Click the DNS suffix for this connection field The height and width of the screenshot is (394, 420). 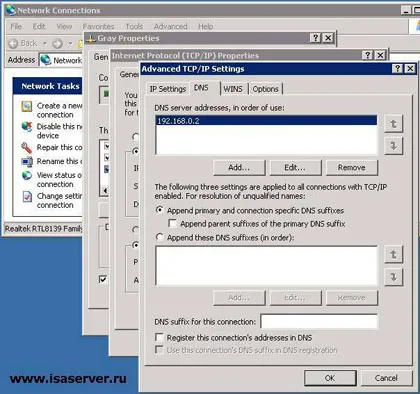319,322
